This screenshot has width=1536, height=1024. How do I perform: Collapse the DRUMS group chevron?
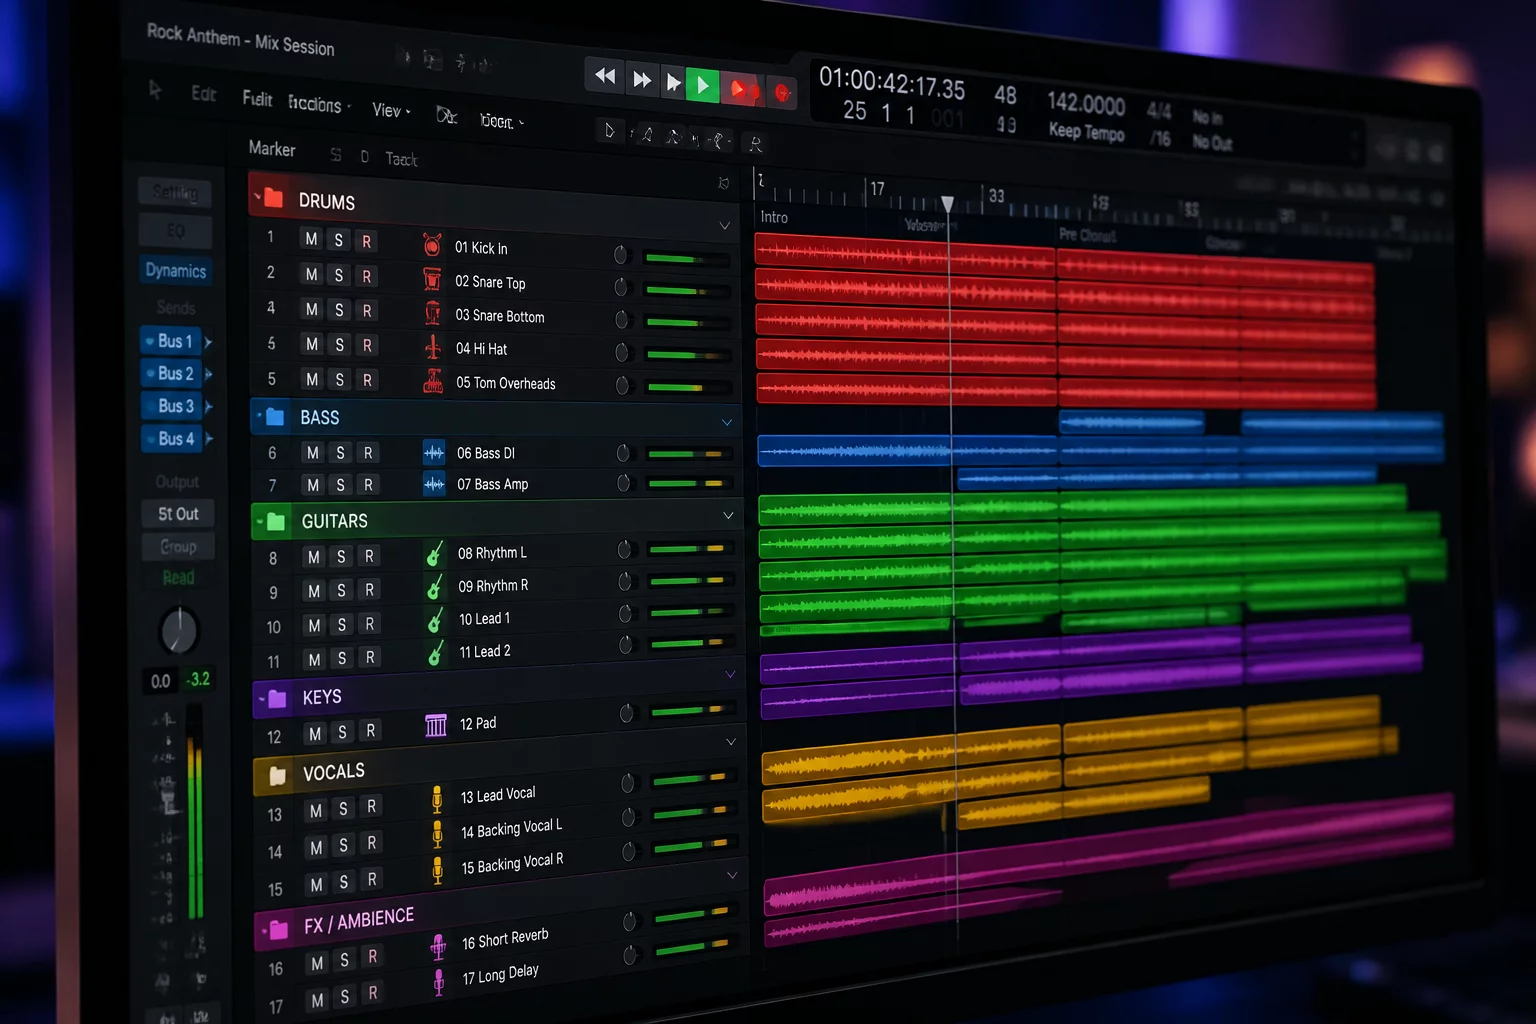pos(724,226)
